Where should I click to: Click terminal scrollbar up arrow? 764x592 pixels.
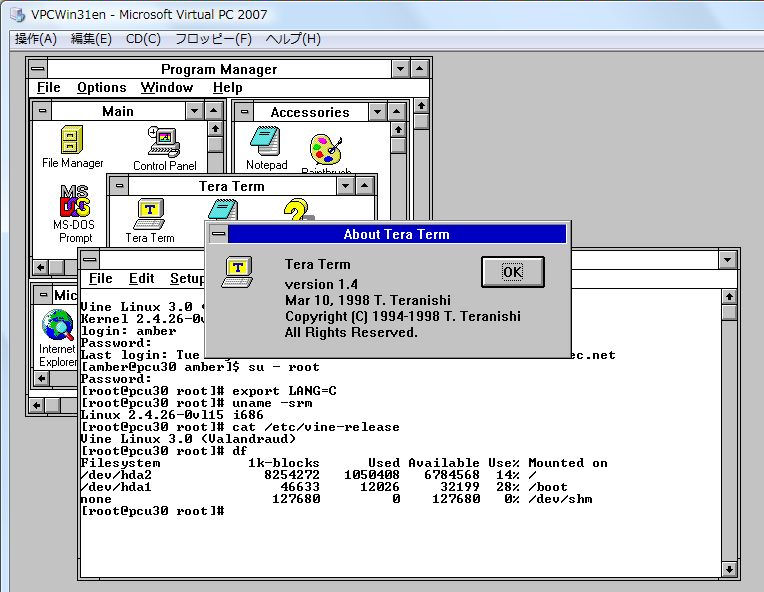click(729, 296)
